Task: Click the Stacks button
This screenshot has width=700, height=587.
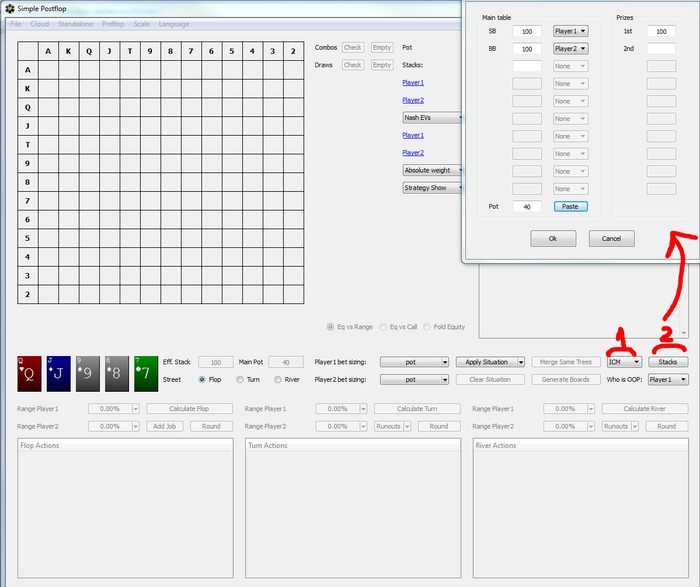Action: pos(668,362)
